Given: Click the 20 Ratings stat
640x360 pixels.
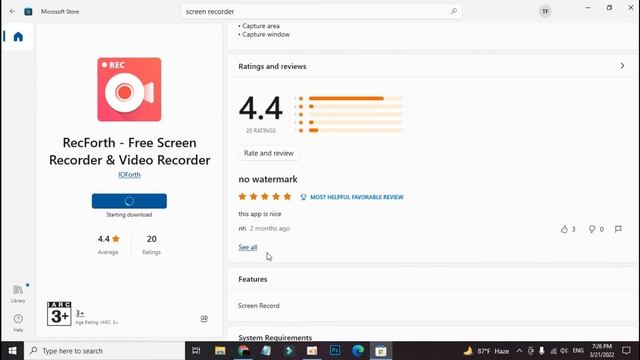Looking at the screenshot, I should [x=151, y=244].
